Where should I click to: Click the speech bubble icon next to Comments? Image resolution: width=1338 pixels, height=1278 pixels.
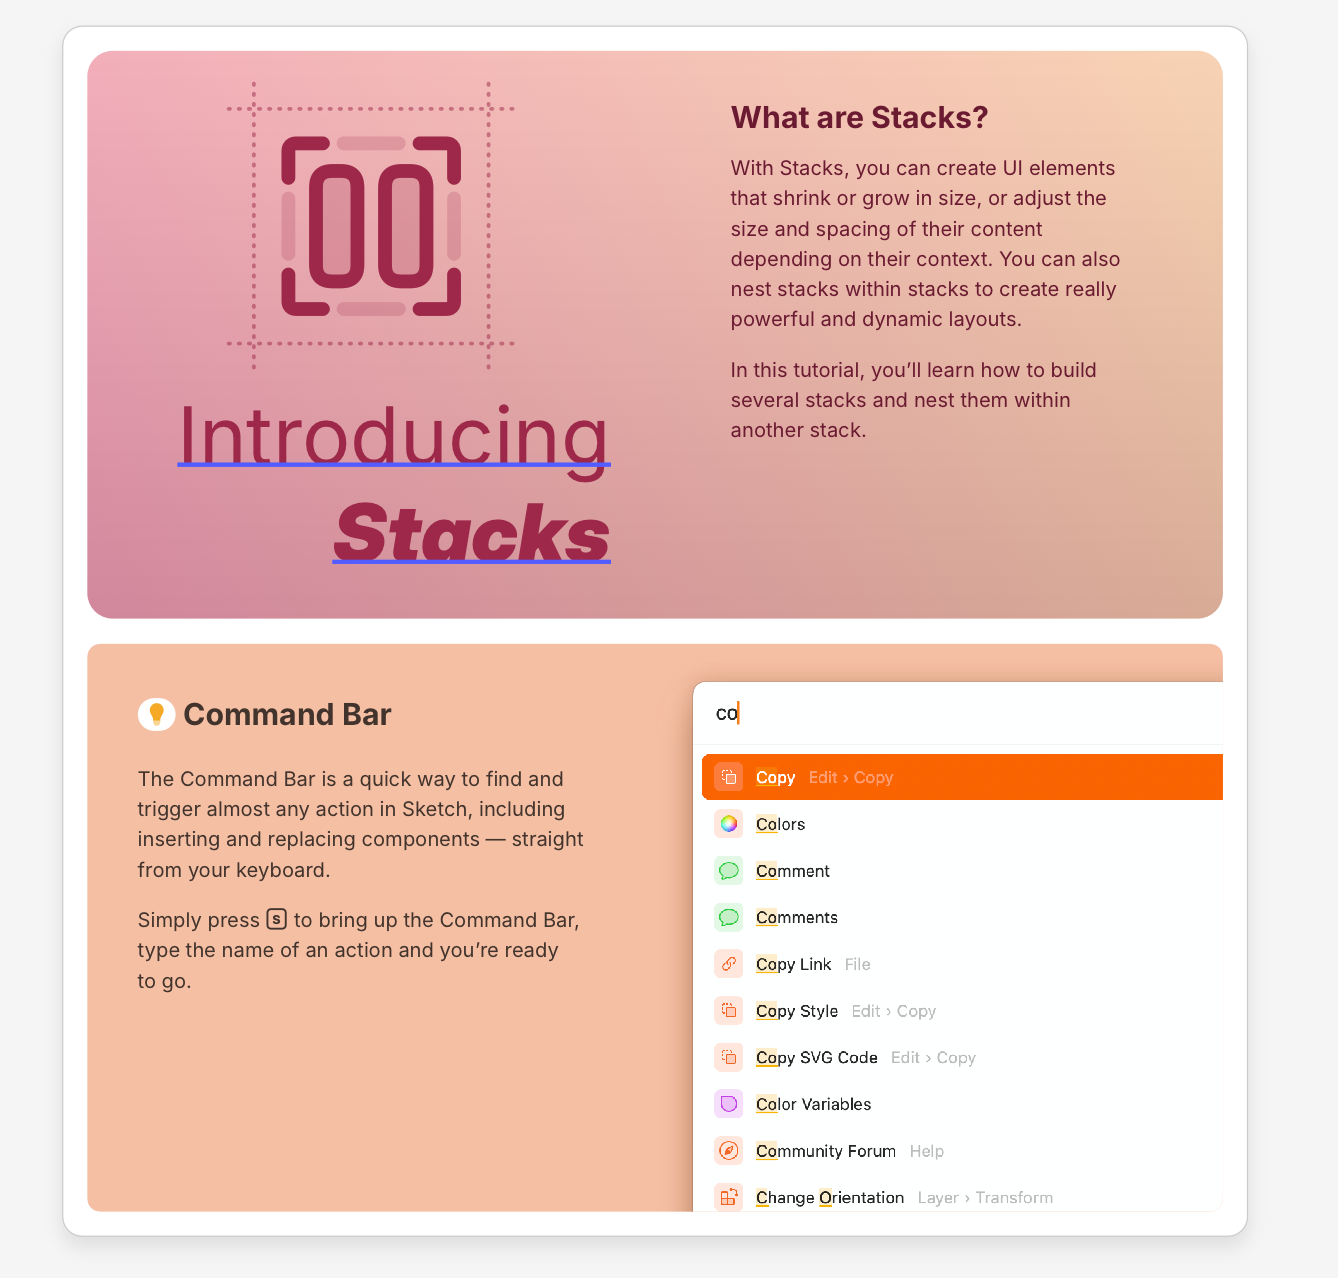coord(729,917)
